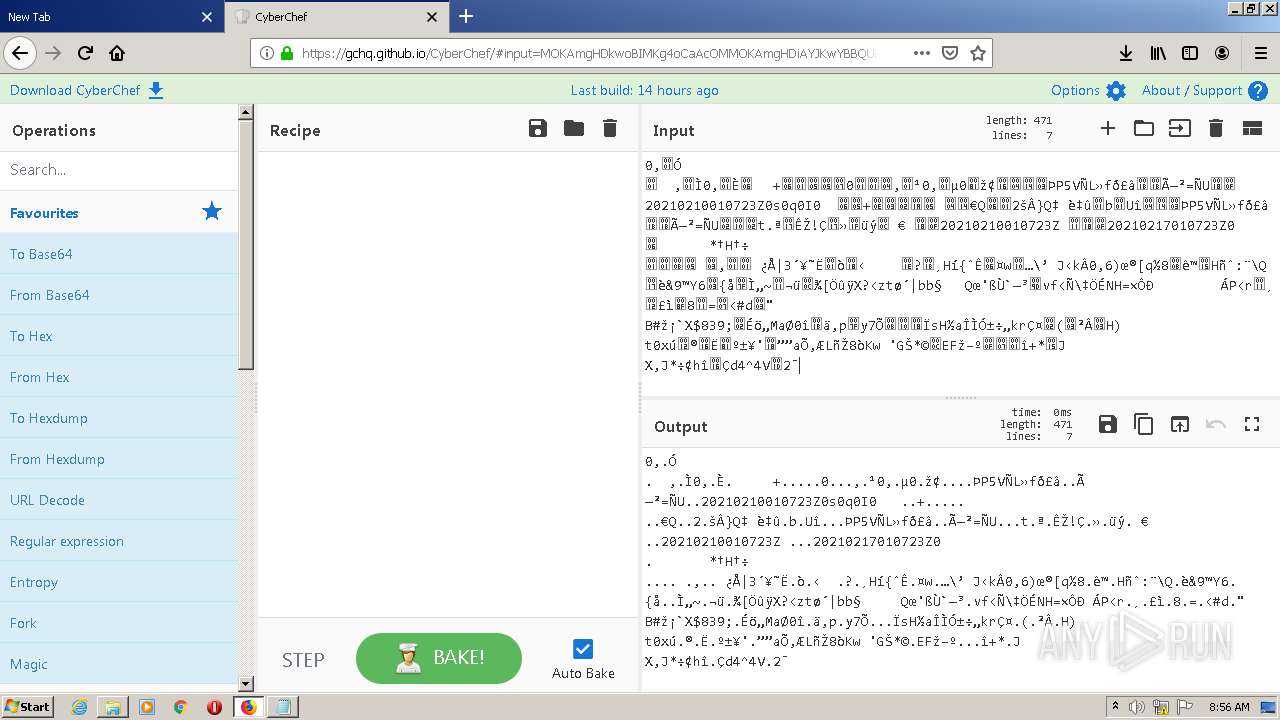This screenshot has height=720, width=1280.
Task: Open Firefox account menu
Action: 1222,53
